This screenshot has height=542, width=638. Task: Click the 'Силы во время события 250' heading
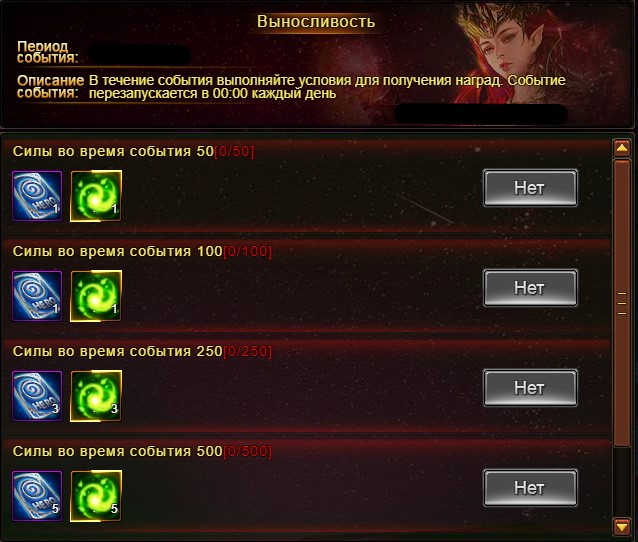click(x=118, y=351)
